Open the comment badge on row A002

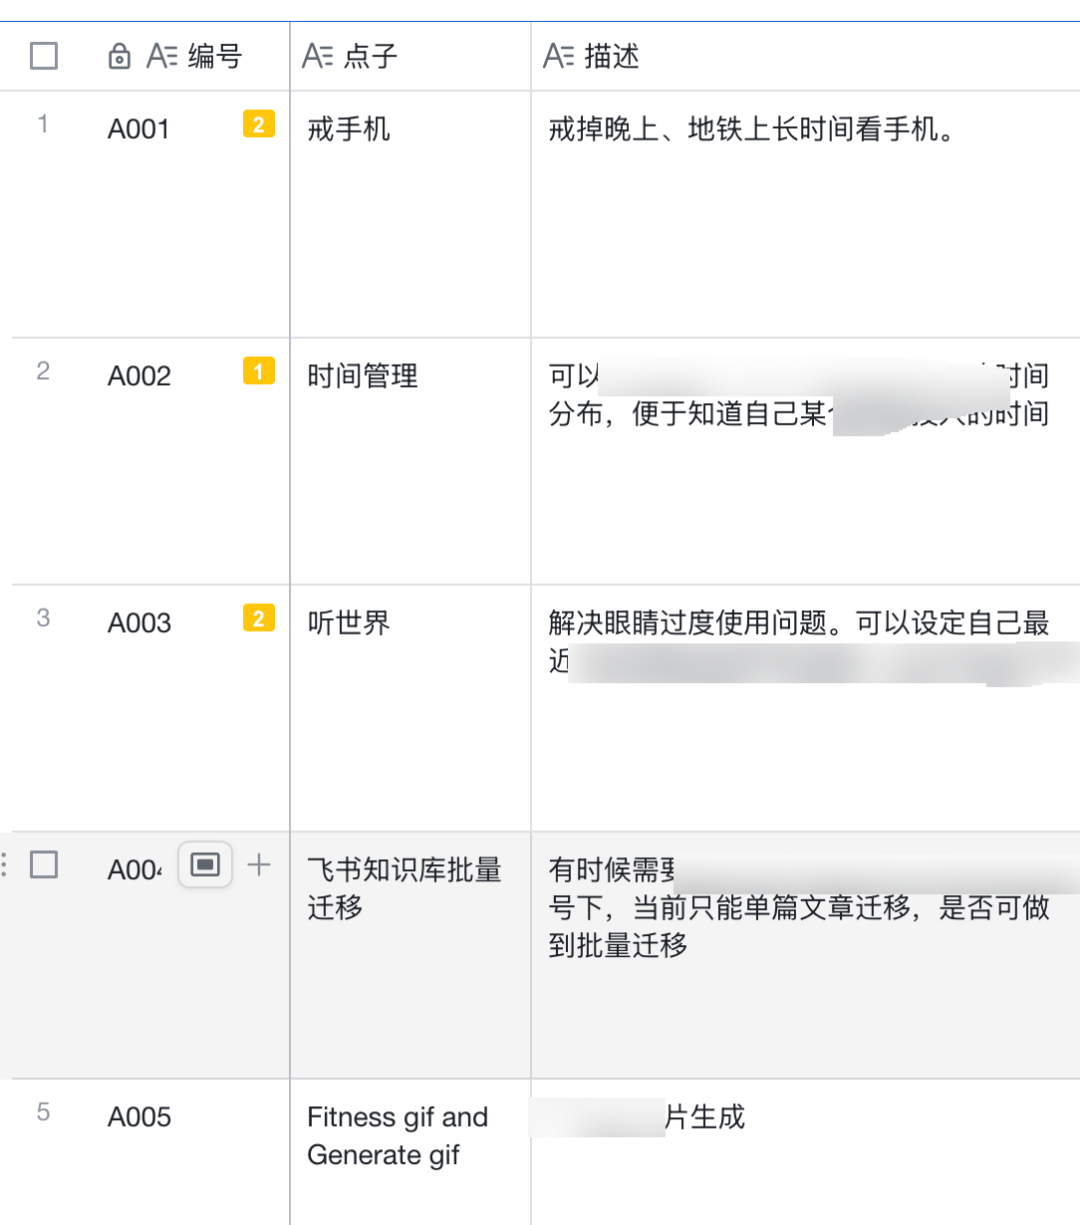pyautogui.click(x=258, y=371)
